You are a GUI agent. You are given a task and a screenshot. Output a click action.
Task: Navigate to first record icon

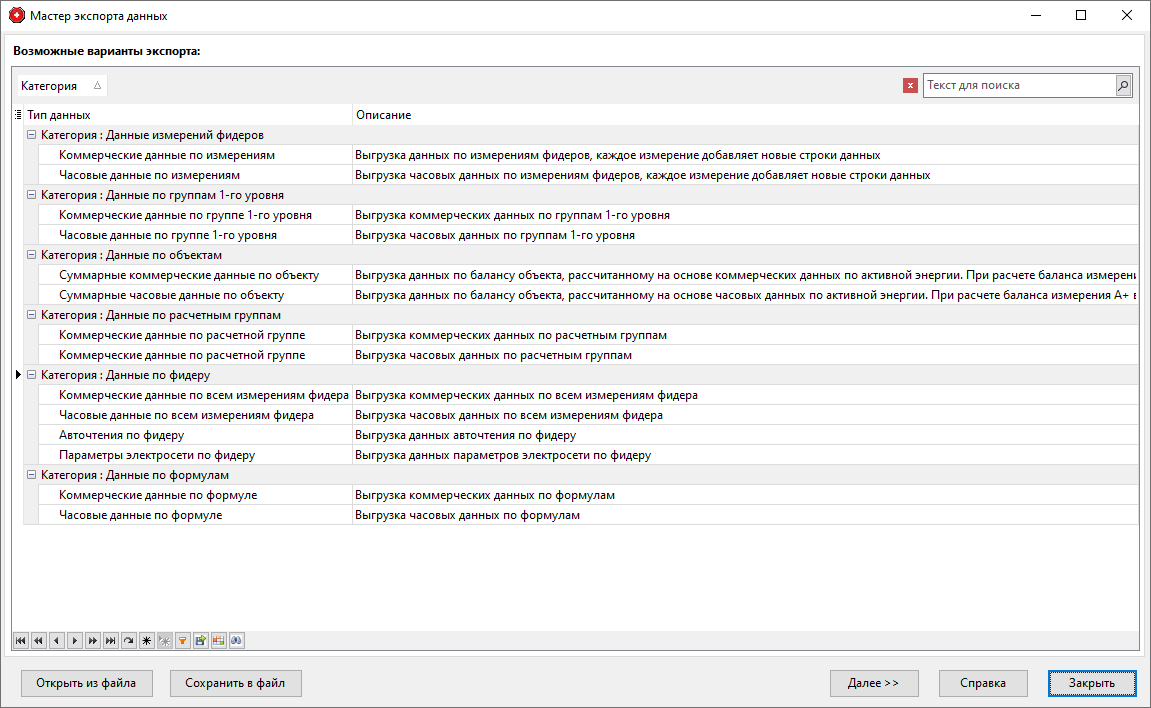[x=21, y=640]
